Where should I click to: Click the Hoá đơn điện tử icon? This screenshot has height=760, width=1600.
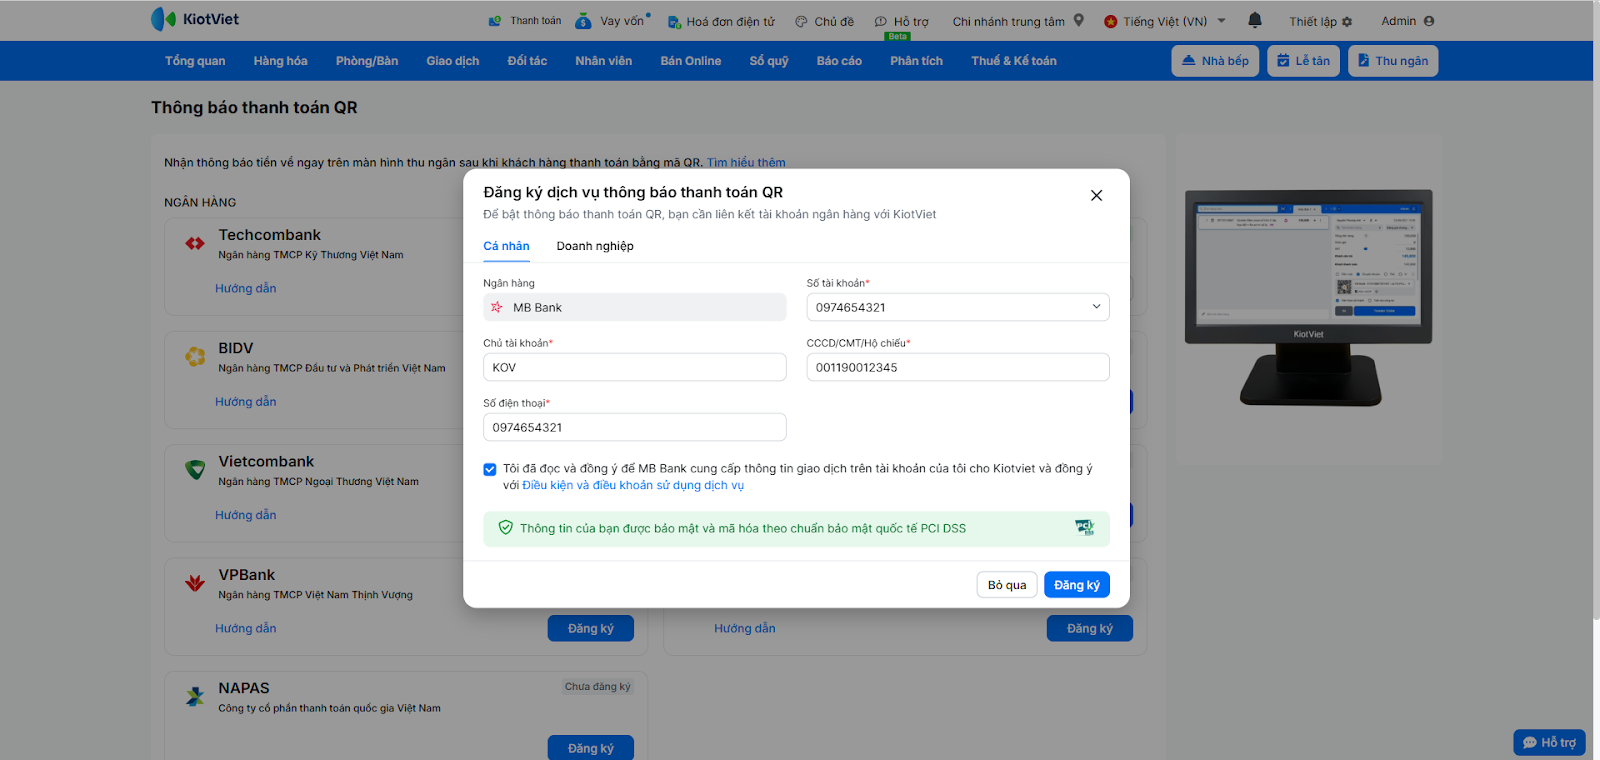[675, 21]
